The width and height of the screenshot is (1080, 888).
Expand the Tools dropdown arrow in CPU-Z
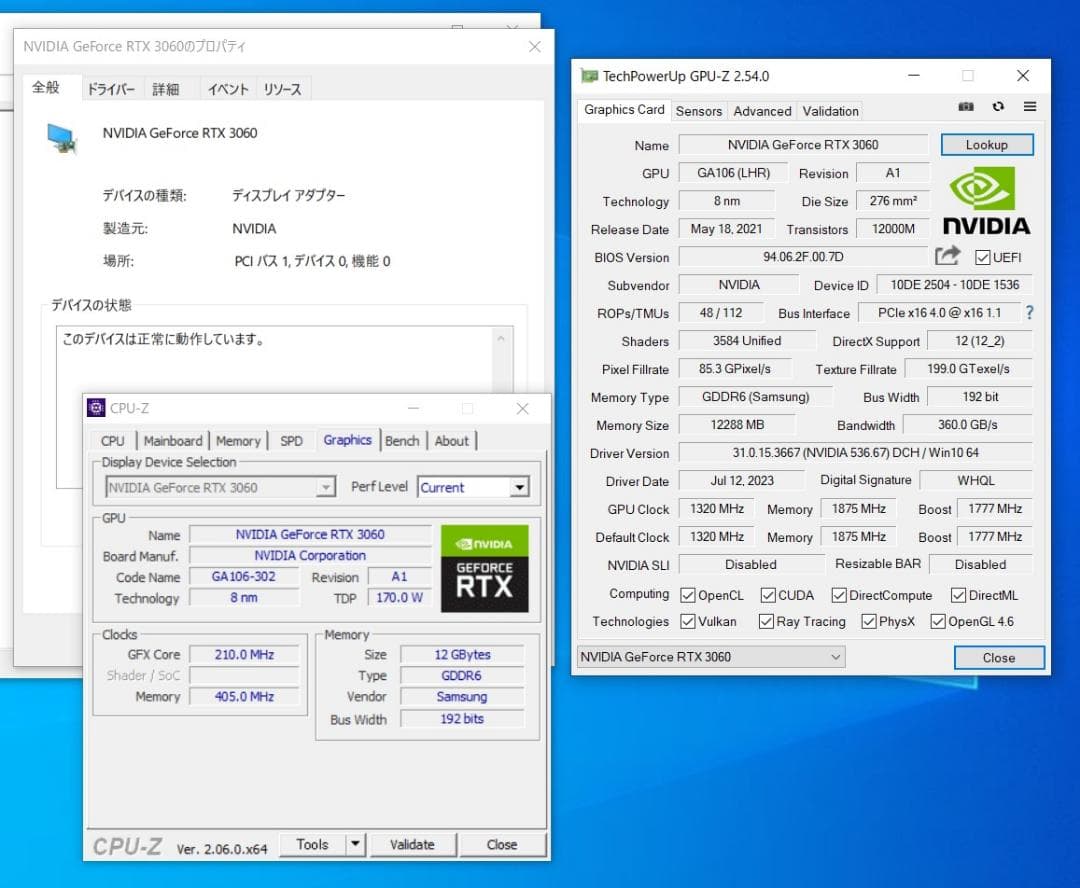tap(356, 844)
